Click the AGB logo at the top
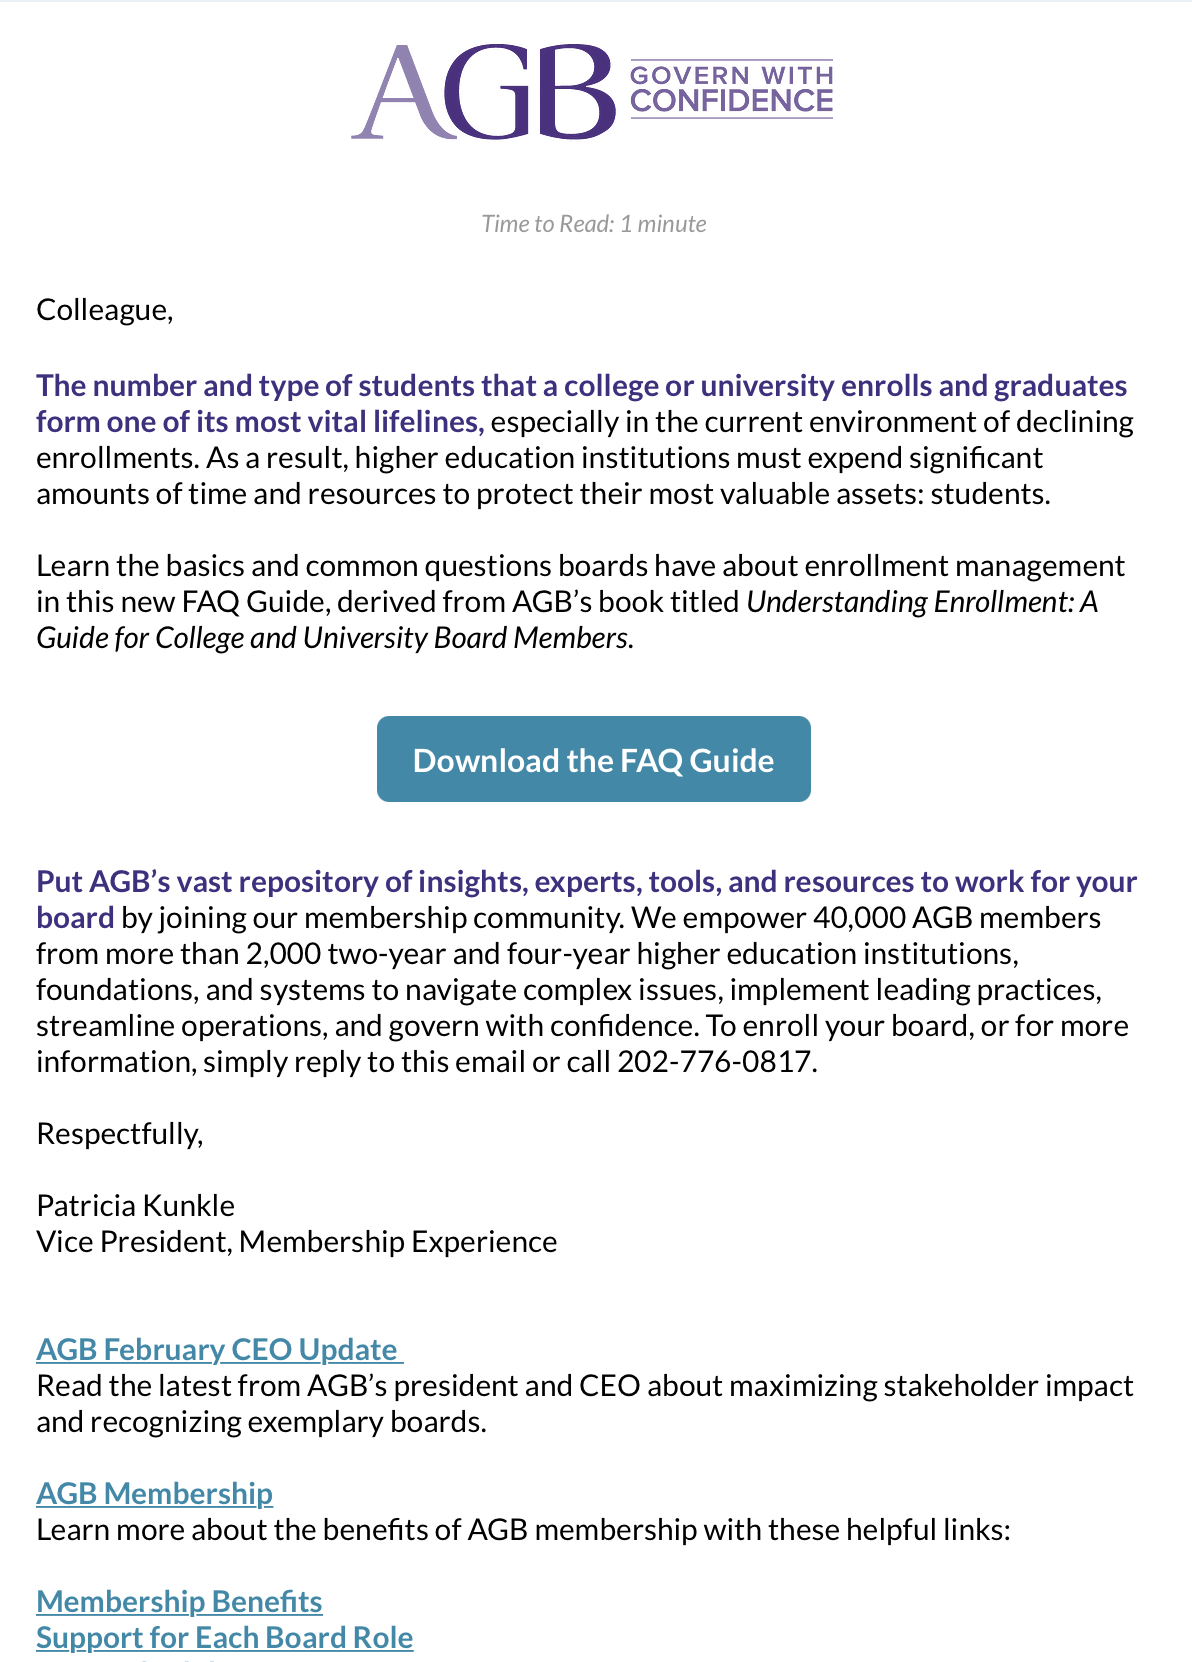This screenshot has height=1662, width=1192. [x=483, y=91]
